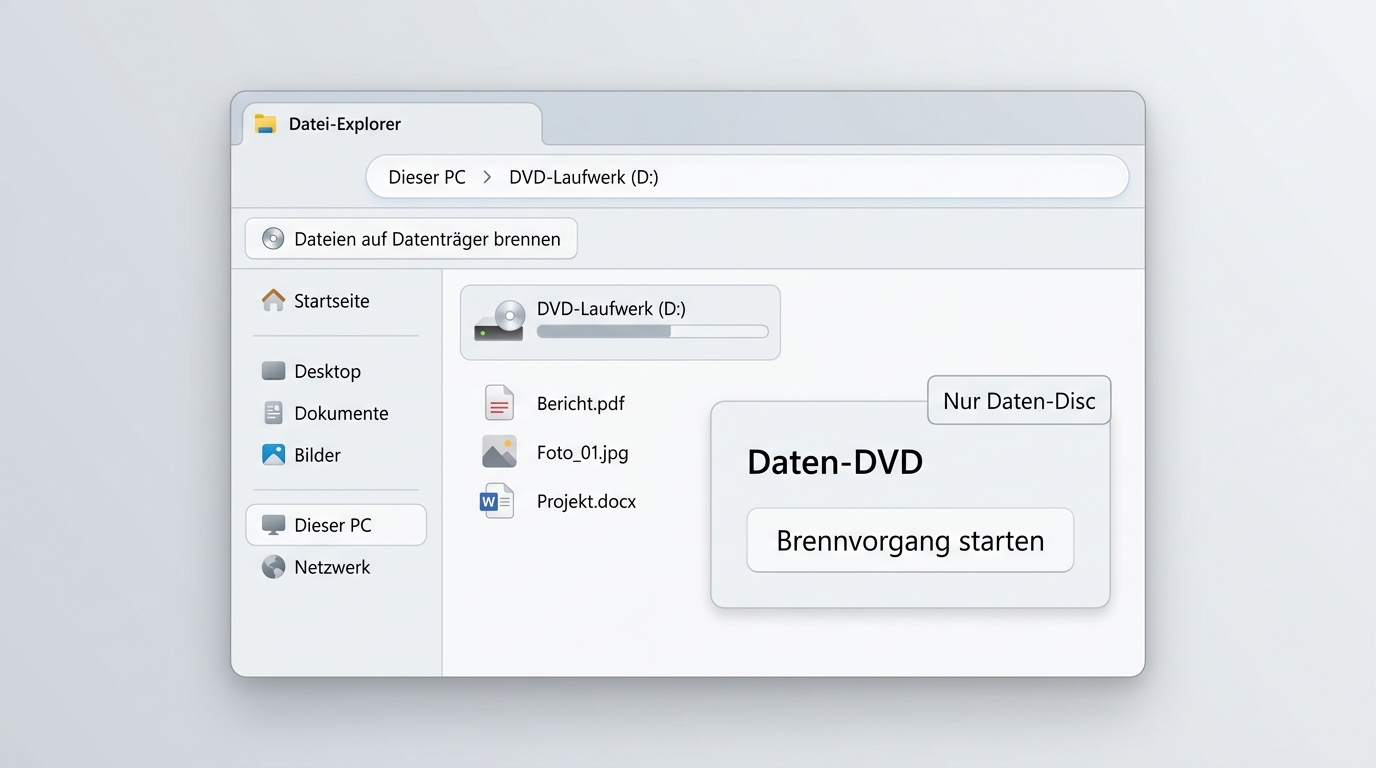Image resolution: width=1376 pixels, height=768 pixels.
Task: Select the file name Foto_01.jpg
Action: coord(583,452)
